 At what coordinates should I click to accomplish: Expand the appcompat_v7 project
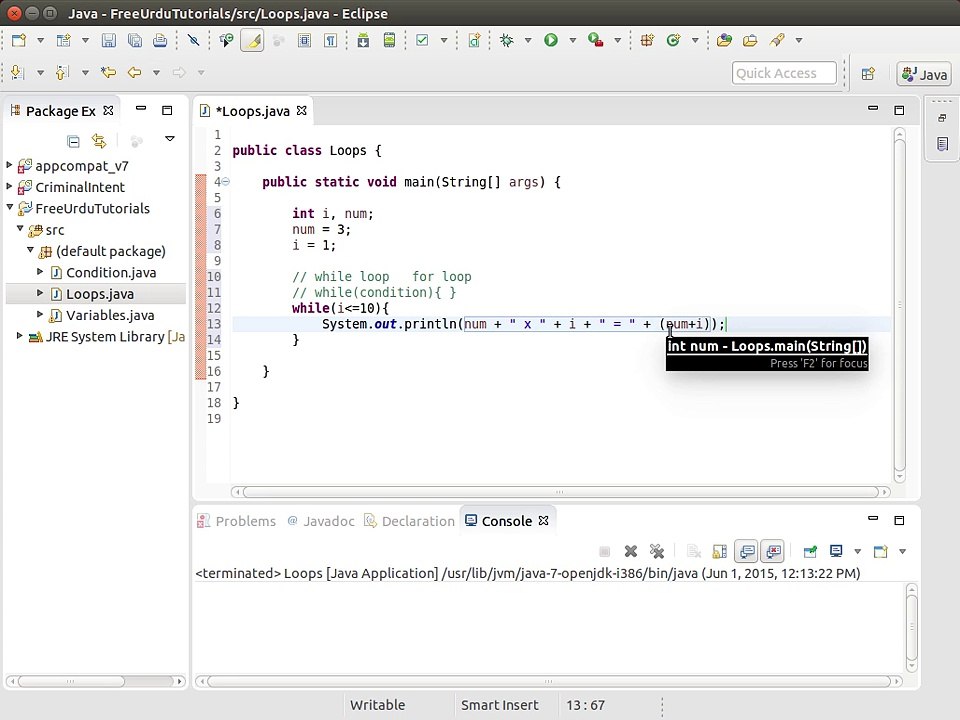click(9, 165)
